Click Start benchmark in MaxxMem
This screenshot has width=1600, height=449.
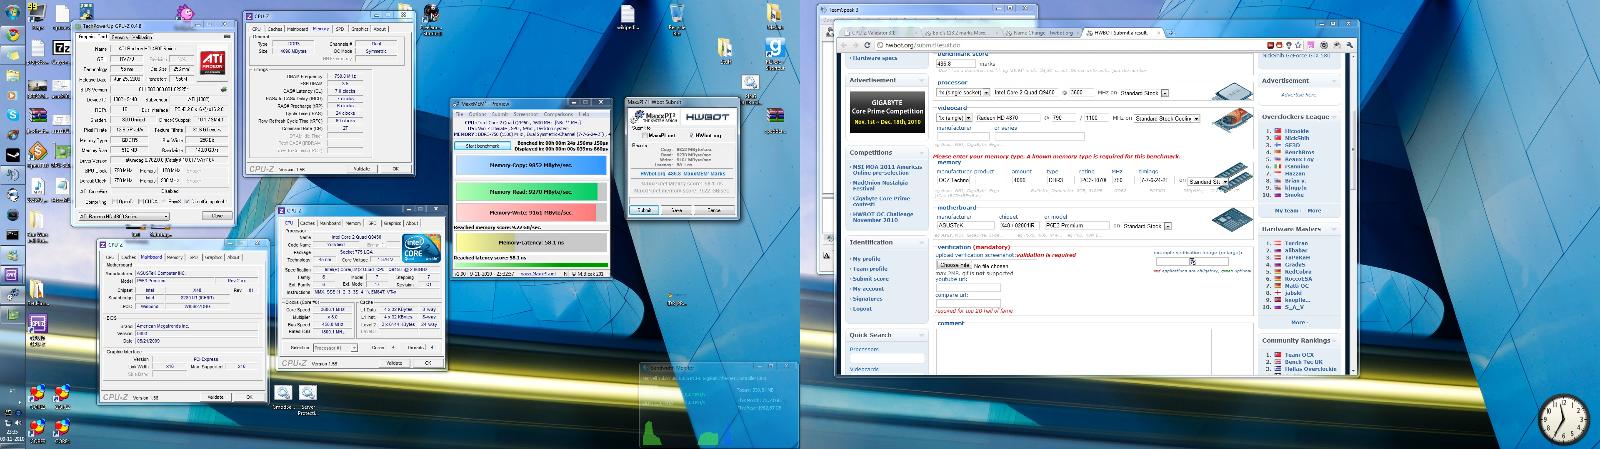click(x=484, y=146)
